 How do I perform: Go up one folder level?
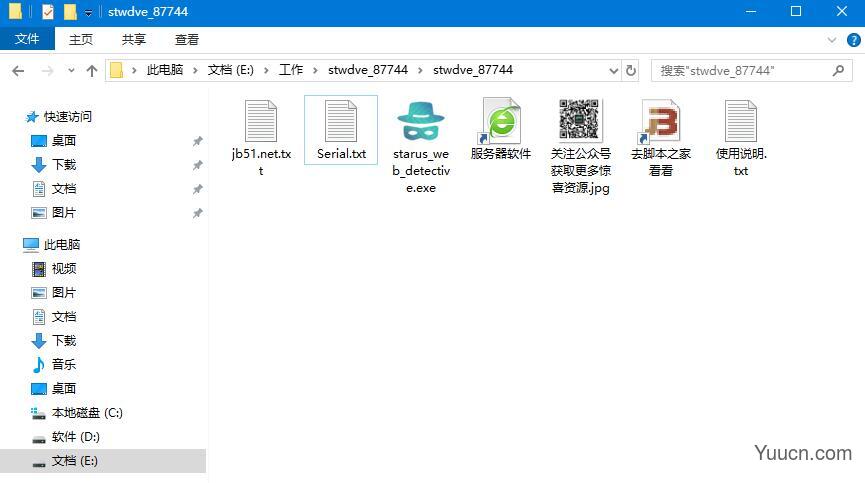(92, 71)
